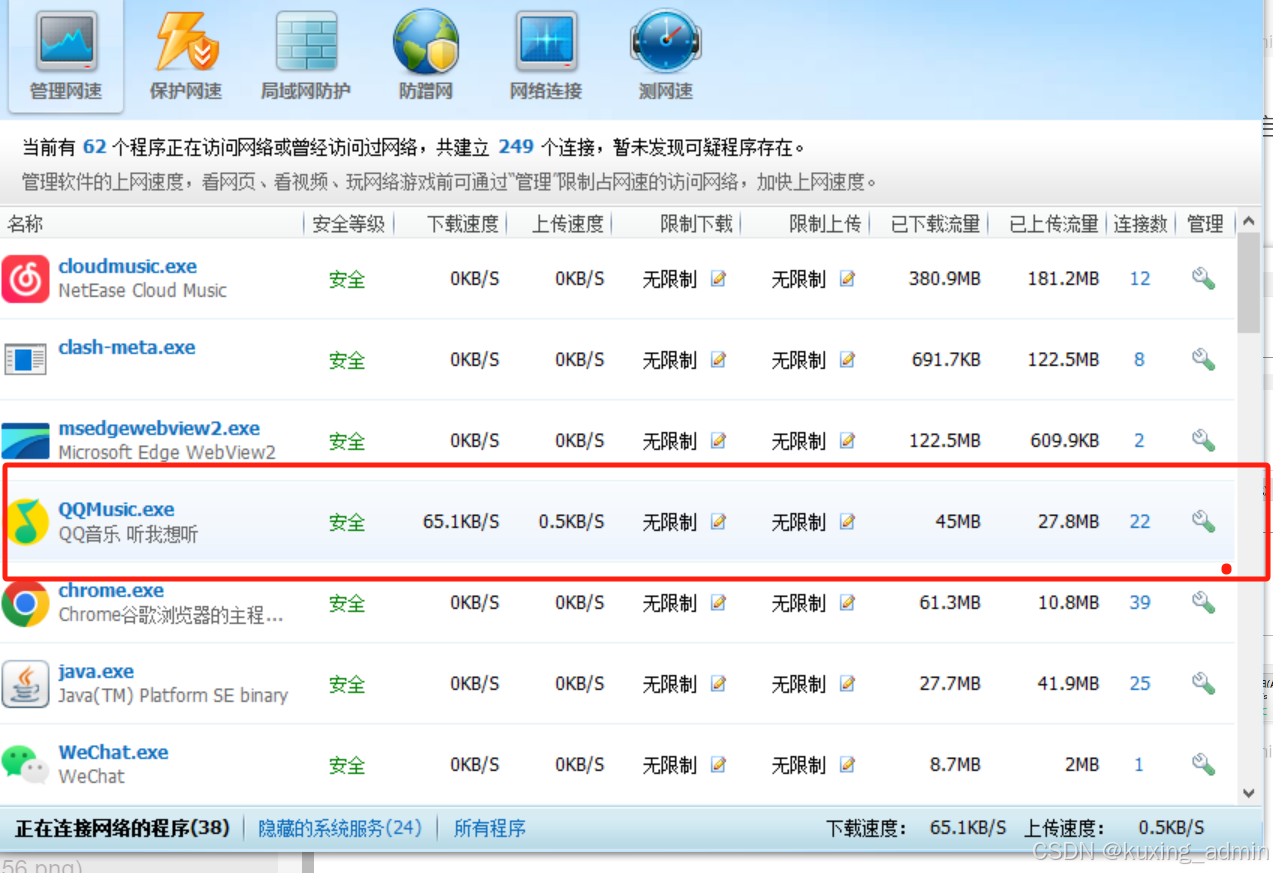The image size is (1273, 873).
Task: Open the 防蹭网 globe shield tool
Action: pyautogui.click(x=426, y=56)
